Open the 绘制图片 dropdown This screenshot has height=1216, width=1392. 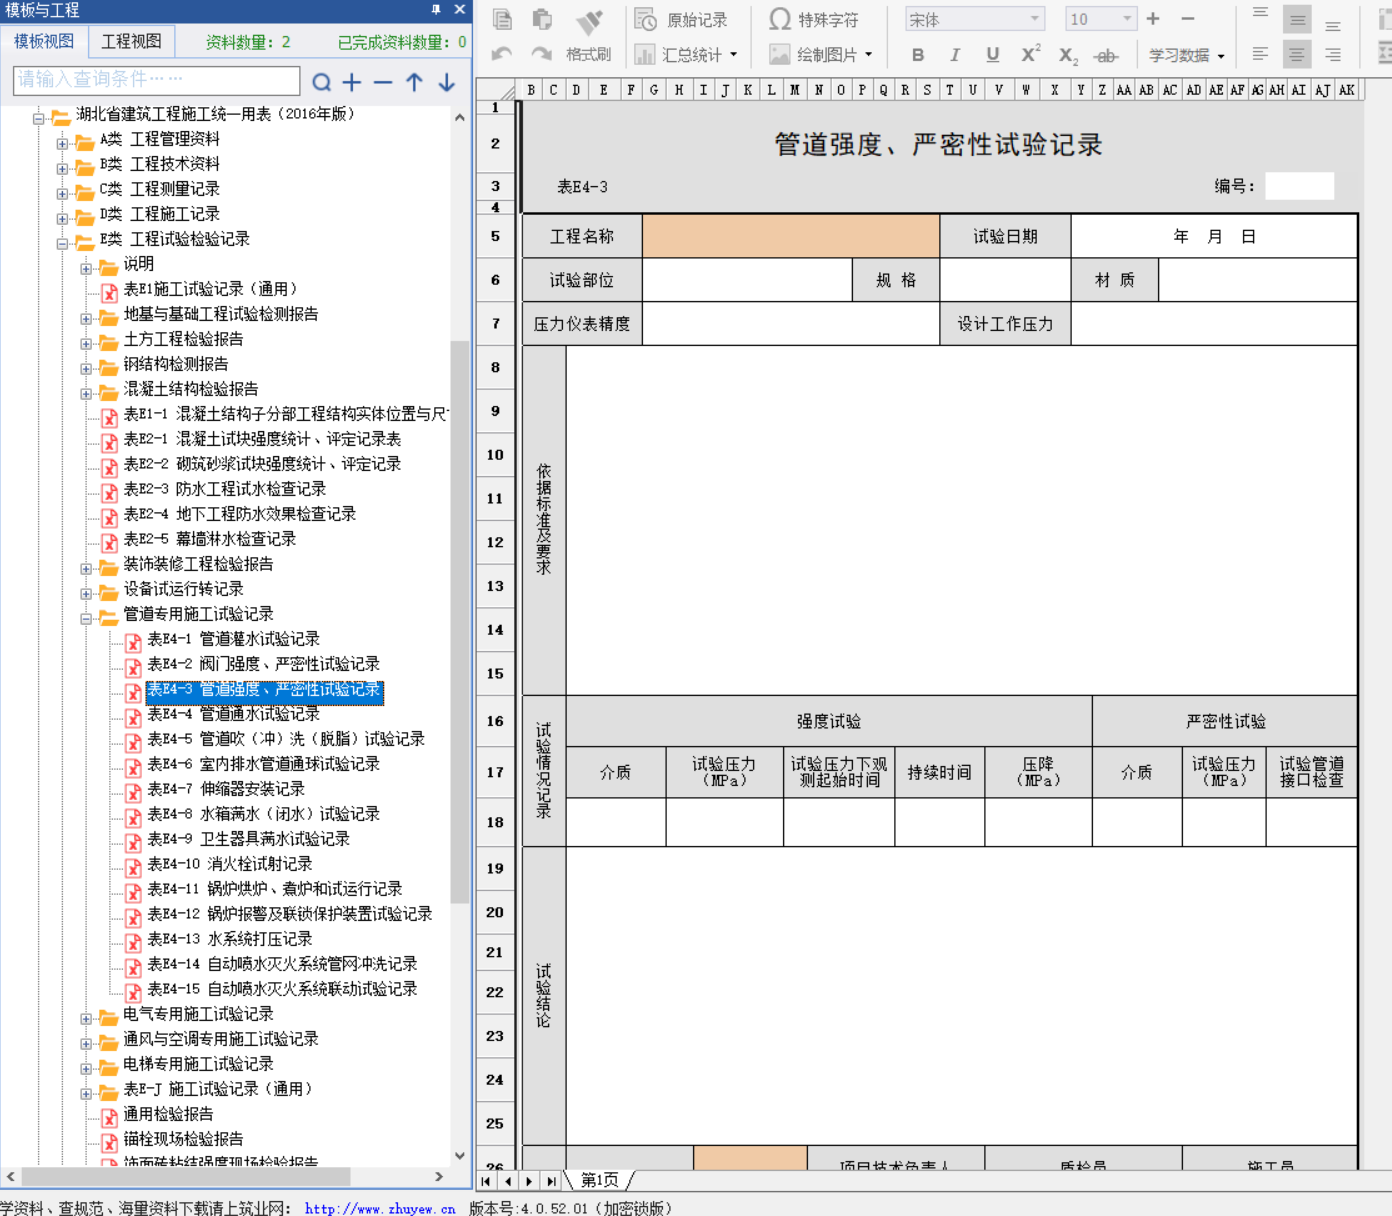(821, 55)
